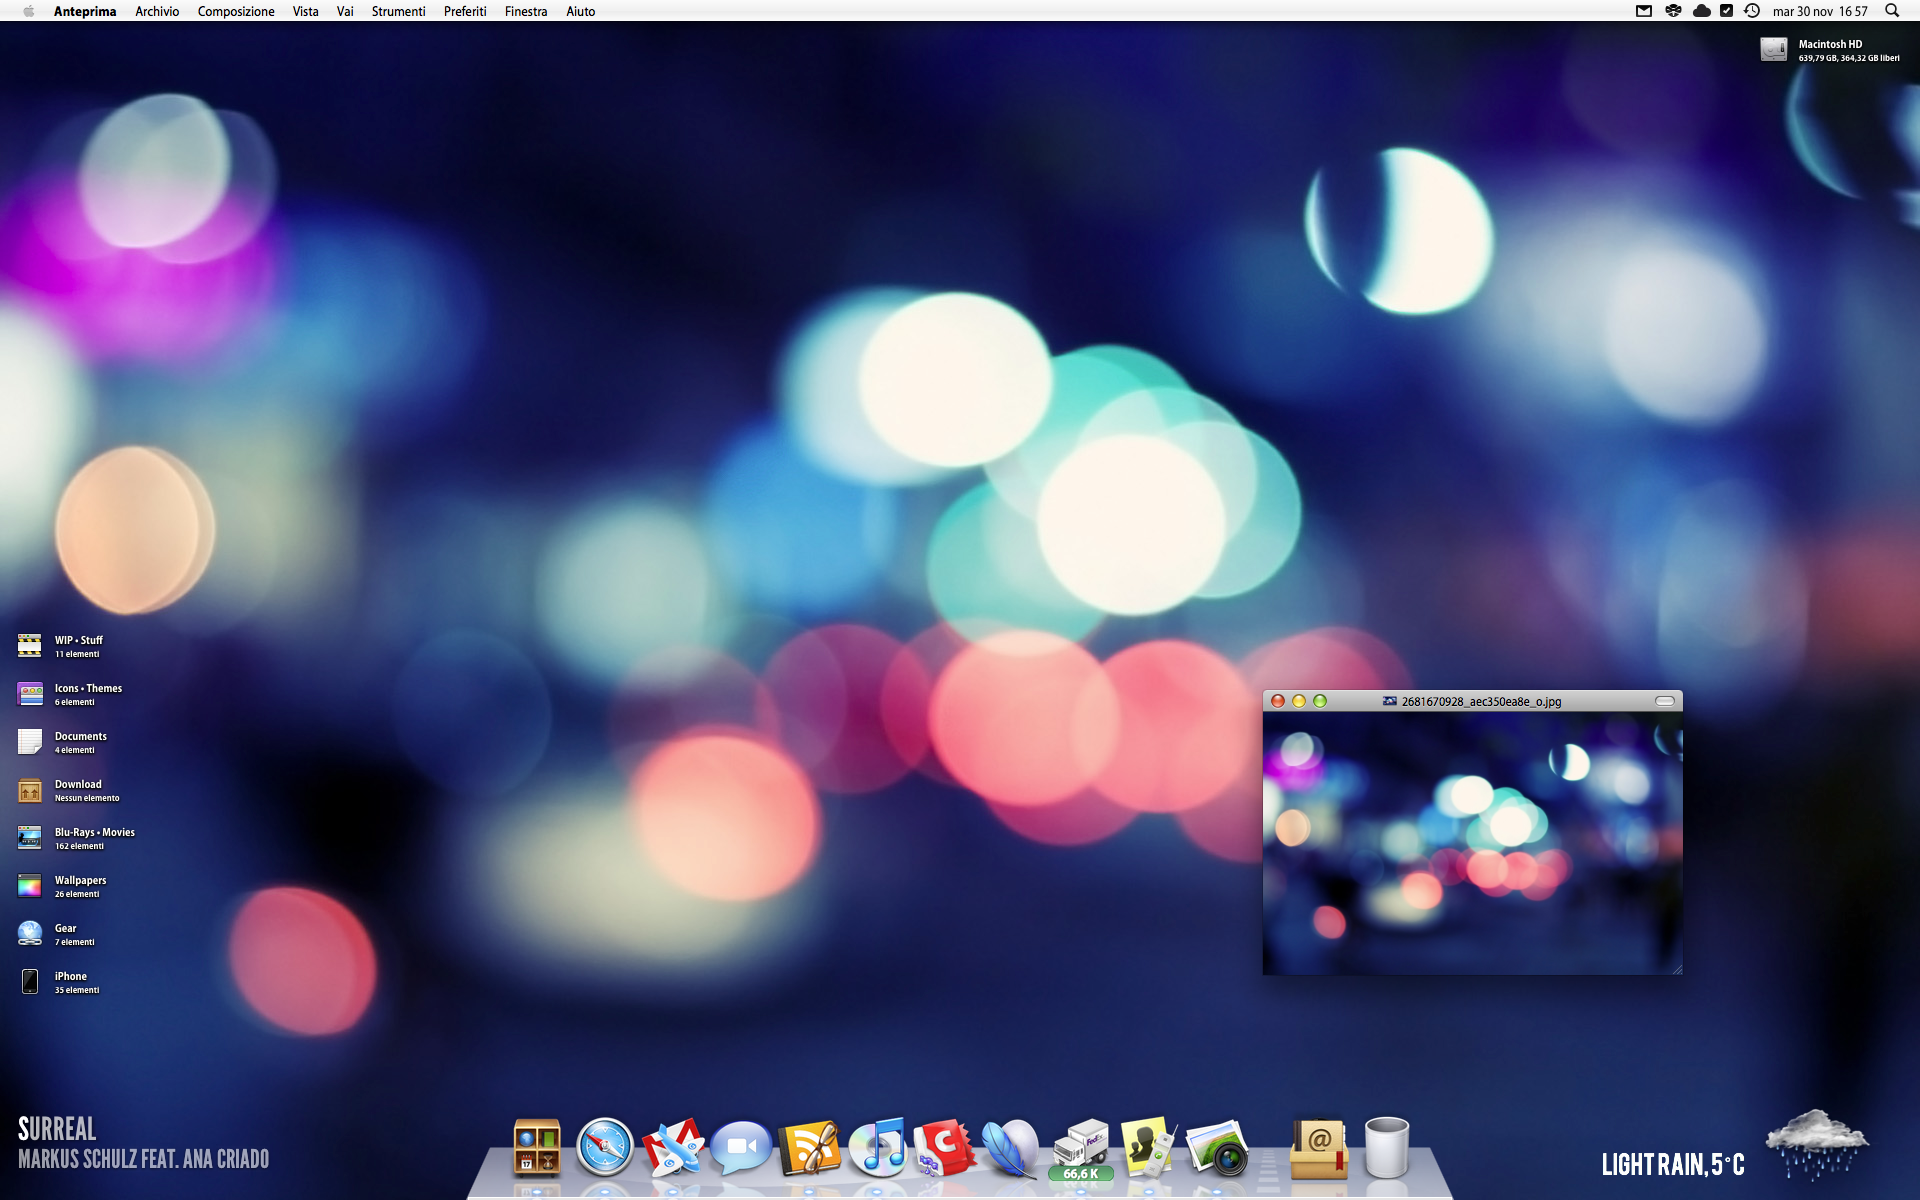Open the Trash in the dock
The height and width of the screenshot is (1200, 1920).
click(1387, 1148)
